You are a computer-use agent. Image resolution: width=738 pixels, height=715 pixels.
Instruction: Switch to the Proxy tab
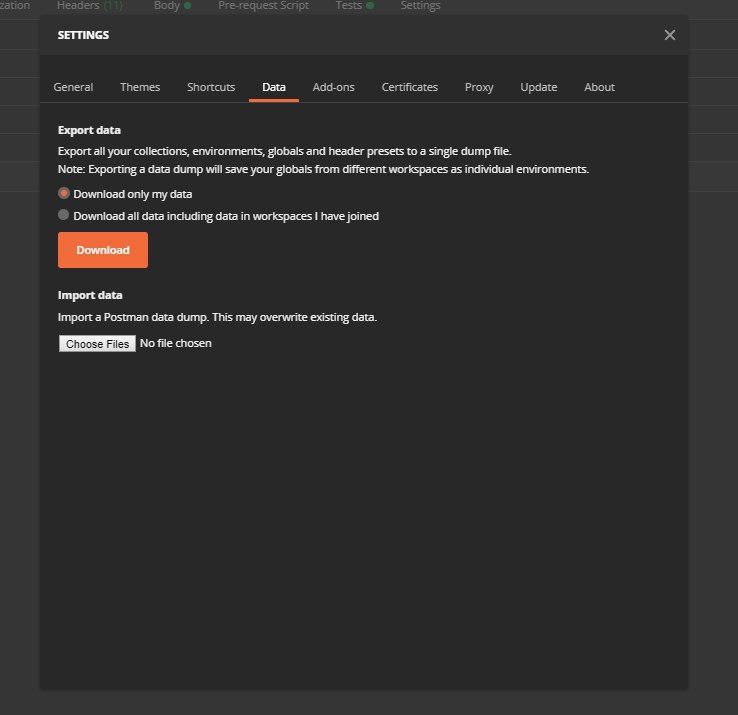click(479, 87)
